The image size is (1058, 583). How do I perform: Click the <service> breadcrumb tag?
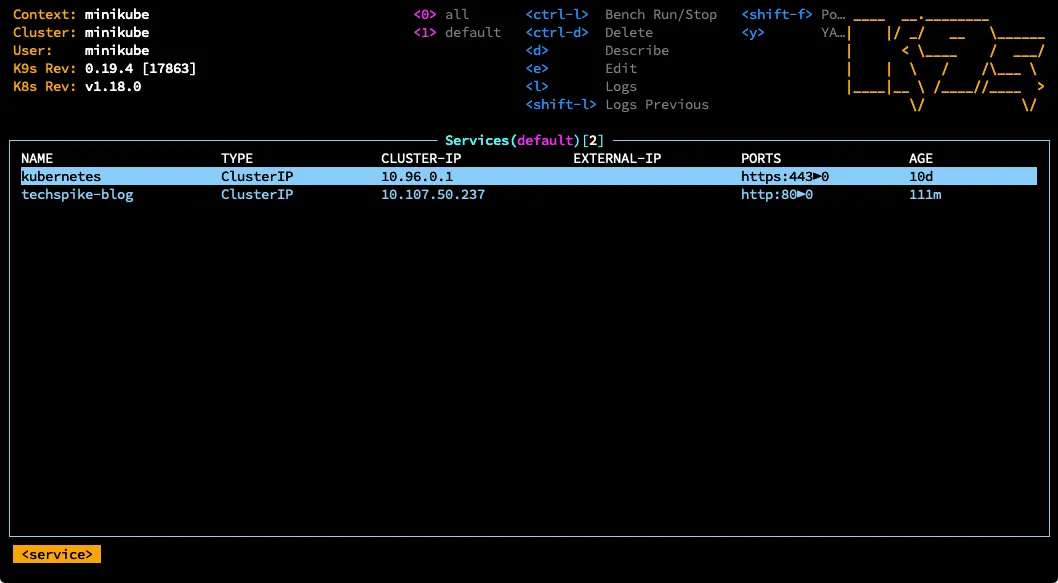pos(57,554)
